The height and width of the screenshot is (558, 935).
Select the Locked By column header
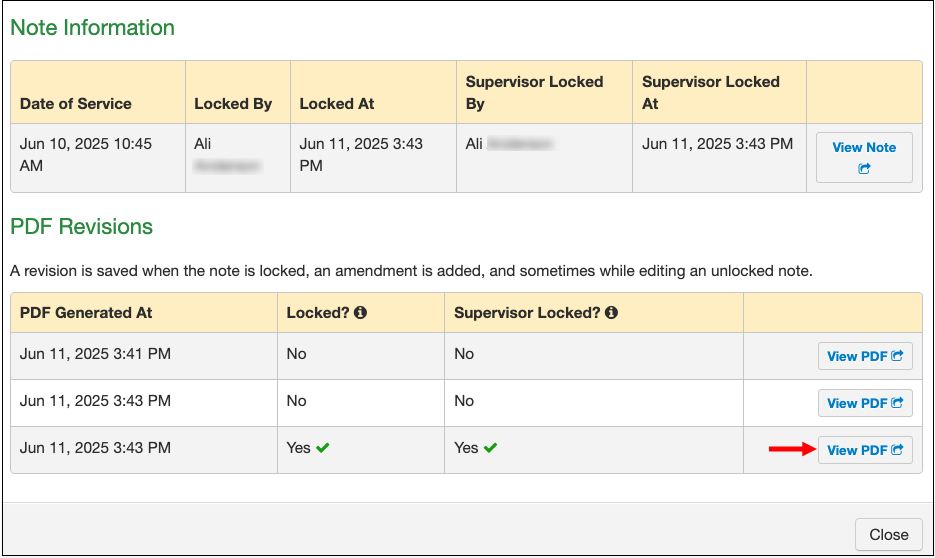233,104
